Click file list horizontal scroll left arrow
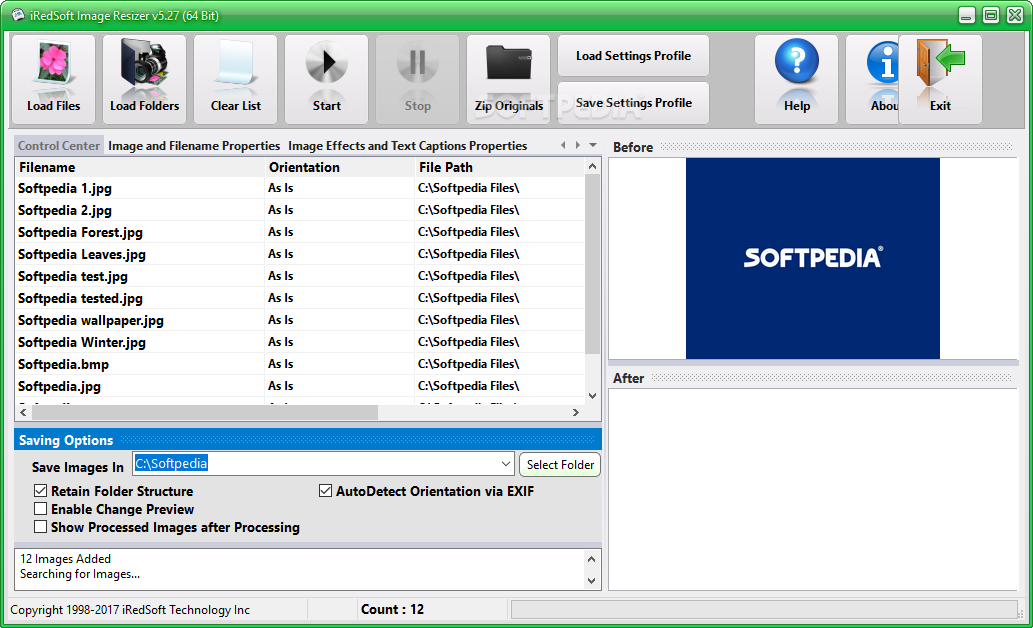1033x628 pixels. tap(23, 413)
